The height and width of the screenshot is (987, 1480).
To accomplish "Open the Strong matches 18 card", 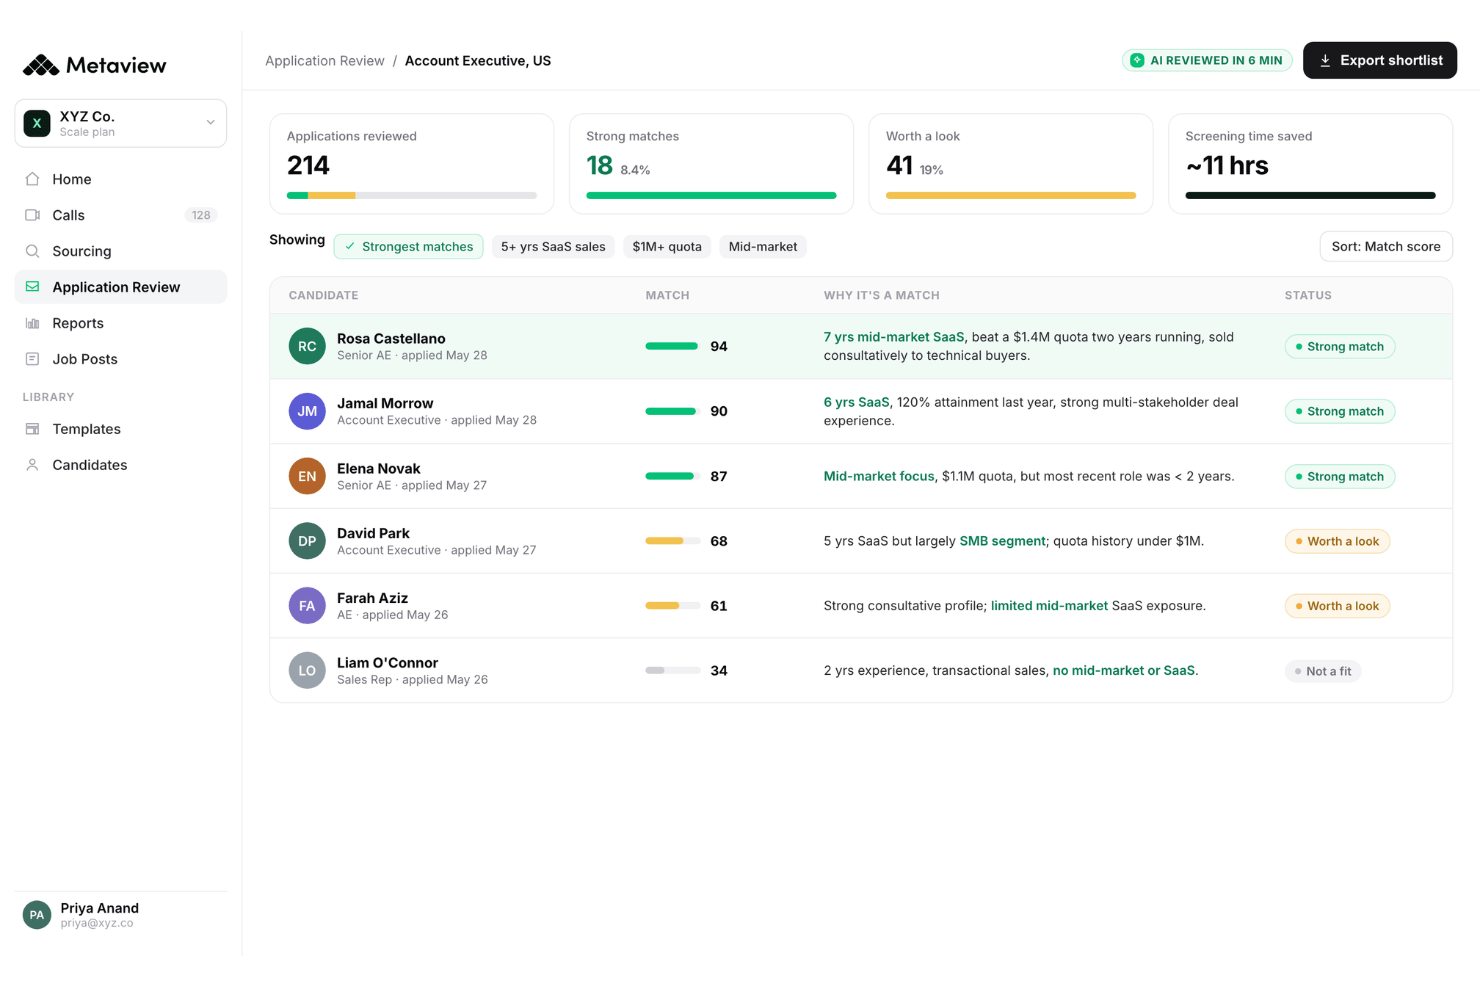I will 711,164.
